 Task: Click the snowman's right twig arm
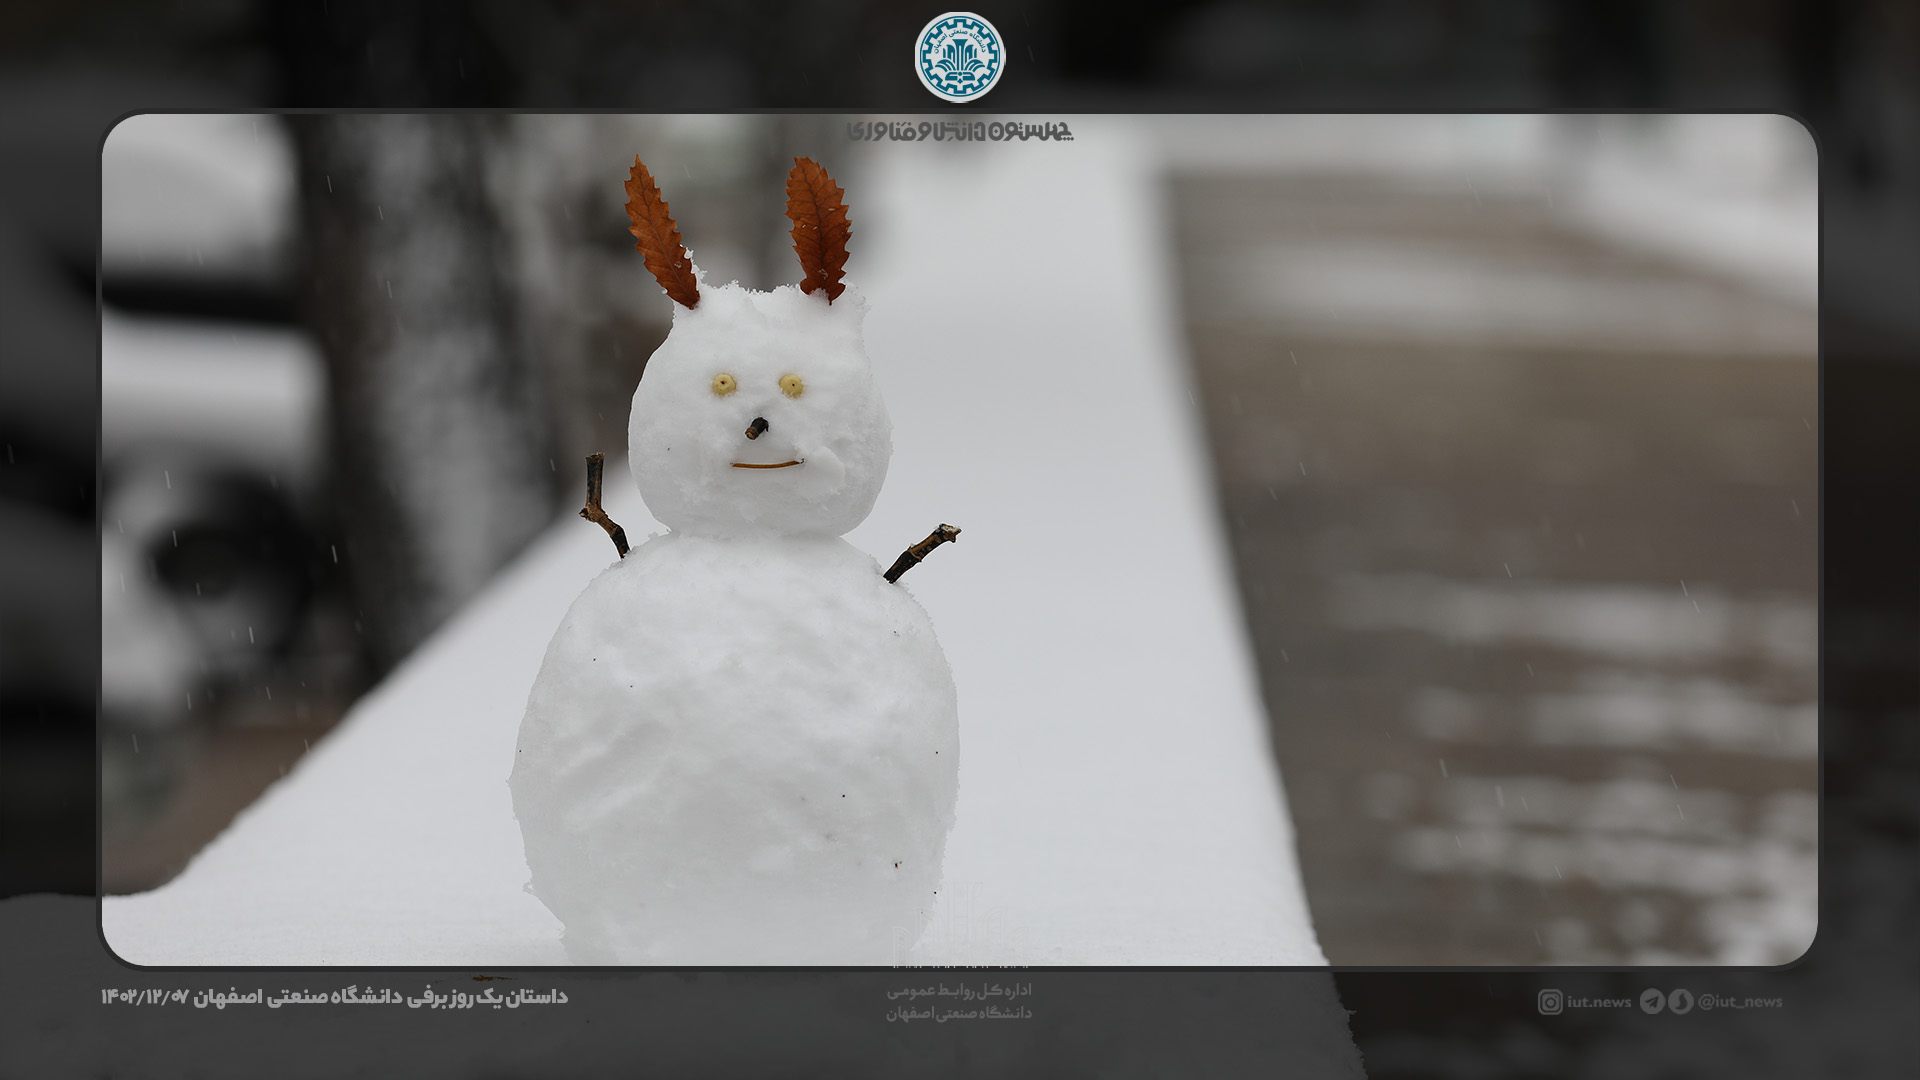point(922,553)
